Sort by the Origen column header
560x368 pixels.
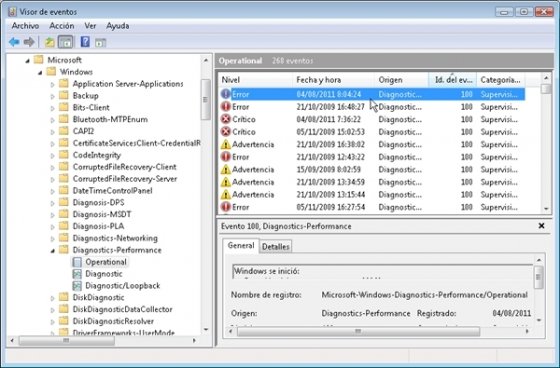(x=401, y=80)
